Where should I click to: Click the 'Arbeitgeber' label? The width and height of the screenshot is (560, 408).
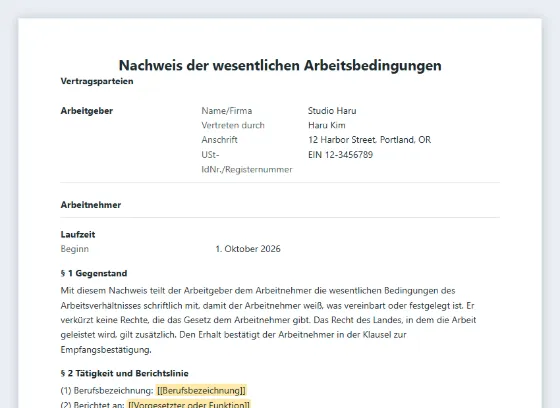click(87, 111)
